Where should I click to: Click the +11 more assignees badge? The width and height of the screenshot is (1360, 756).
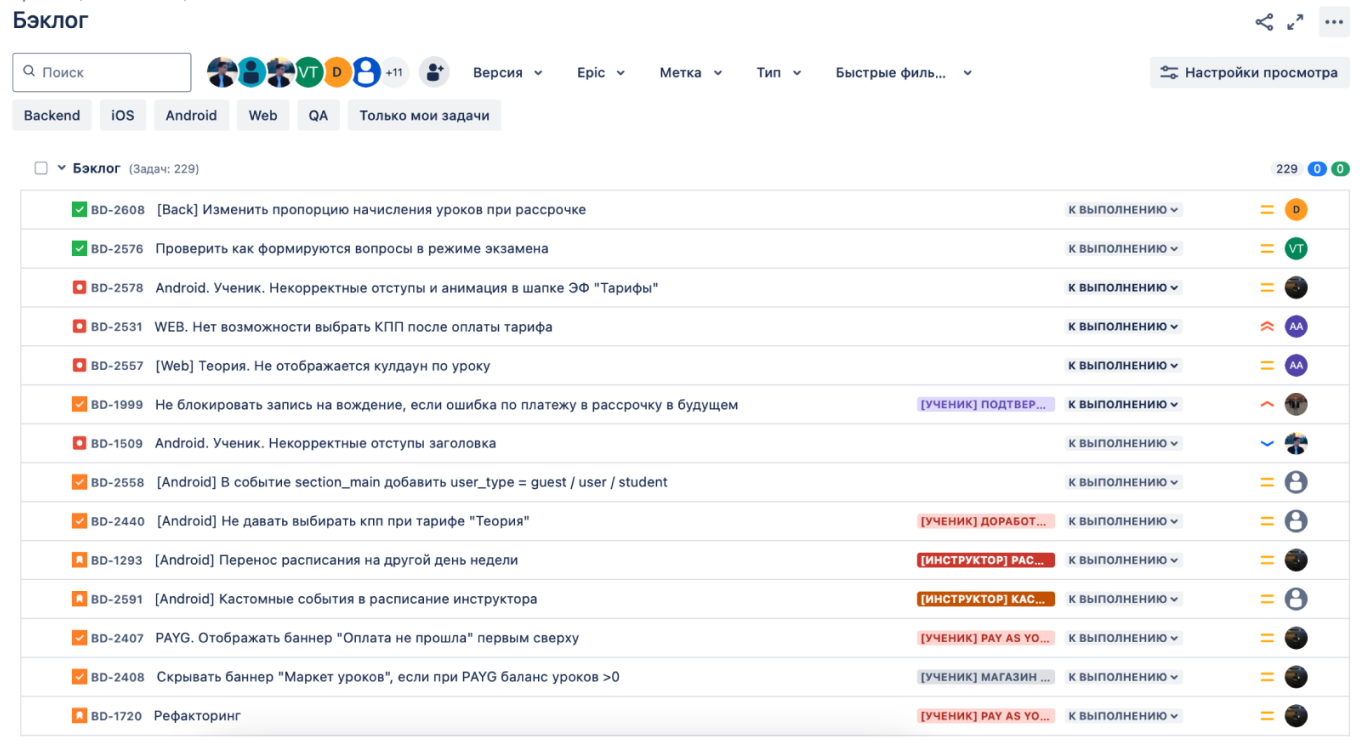pyautogui.click(x=394, y=72)
